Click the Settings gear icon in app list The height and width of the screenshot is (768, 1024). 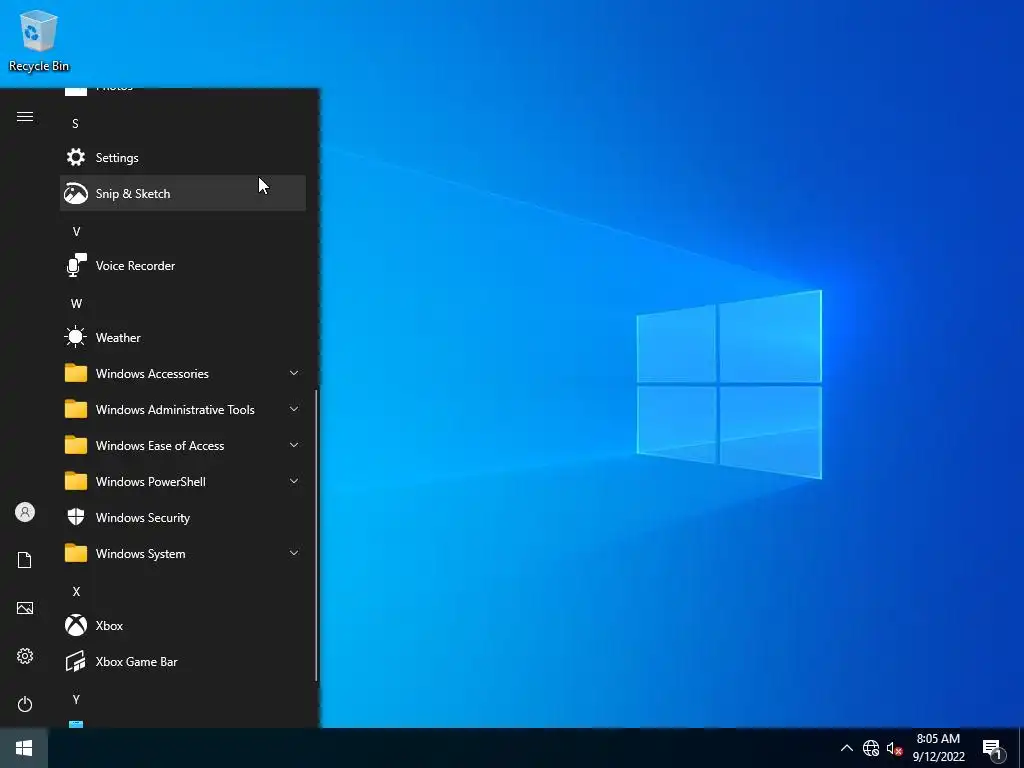(x=76, y=157)
